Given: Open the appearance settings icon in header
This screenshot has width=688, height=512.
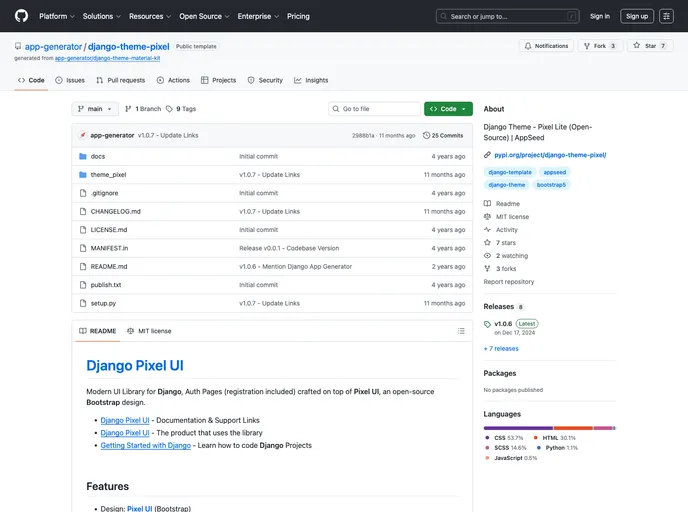Looking at the screenshot, I should 666,16.
